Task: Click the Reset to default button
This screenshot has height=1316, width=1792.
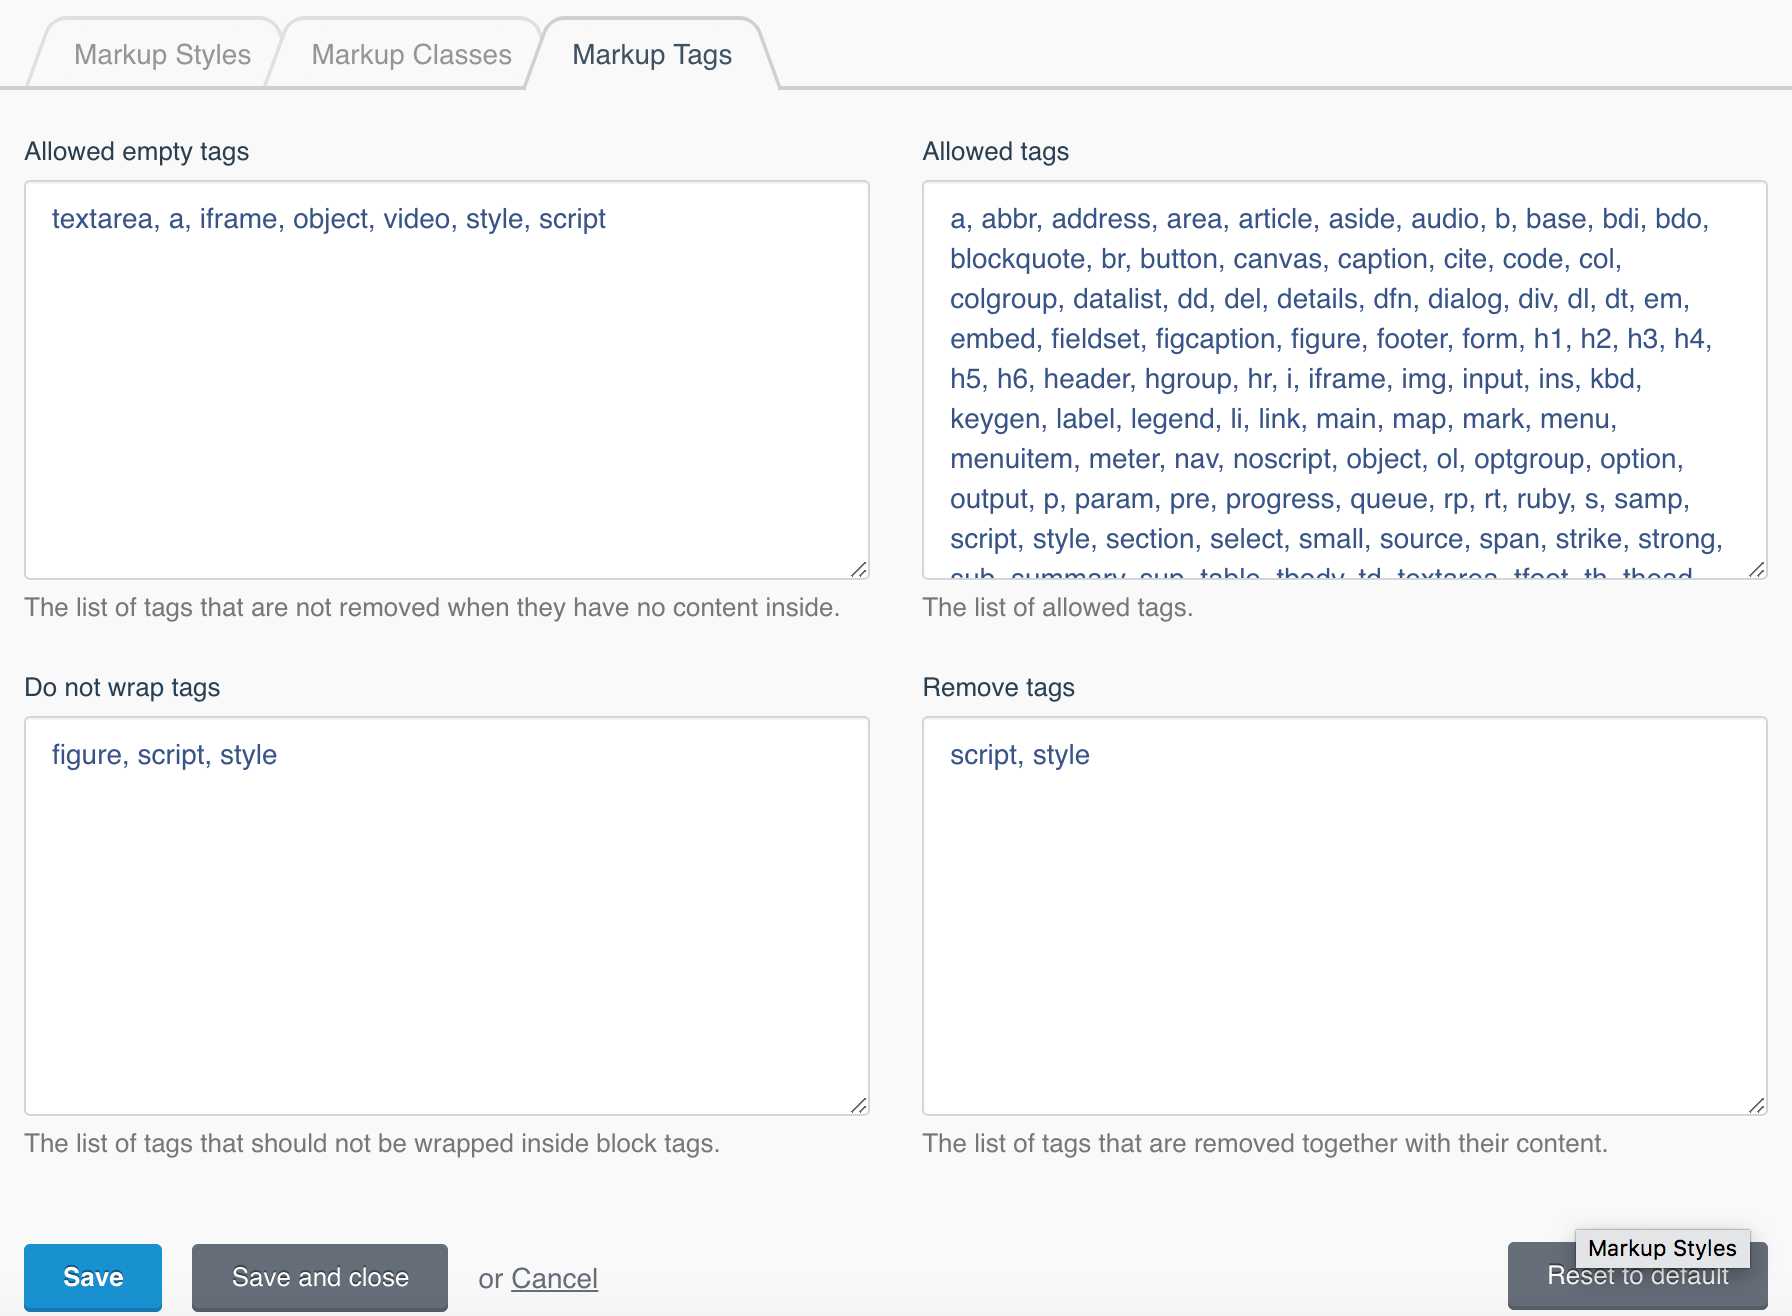Action: click(x=1637, y=1276)
